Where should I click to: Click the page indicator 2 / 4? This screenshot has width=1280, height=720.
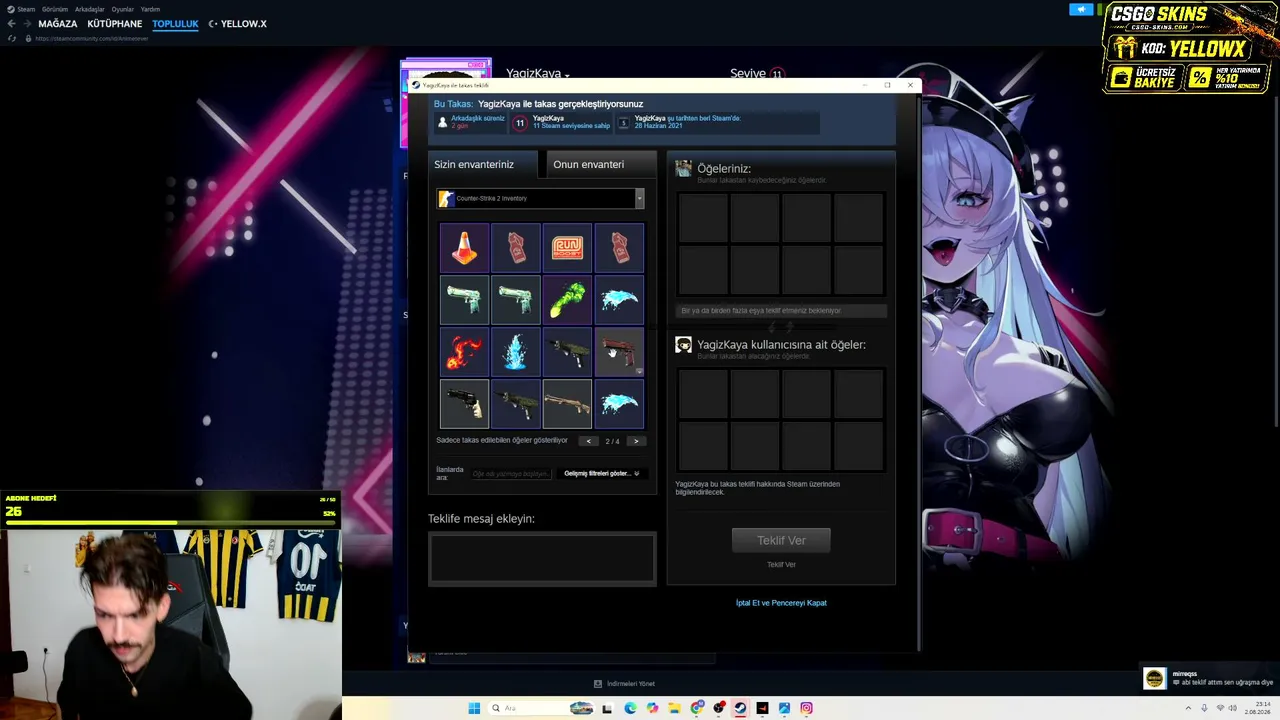612,441
